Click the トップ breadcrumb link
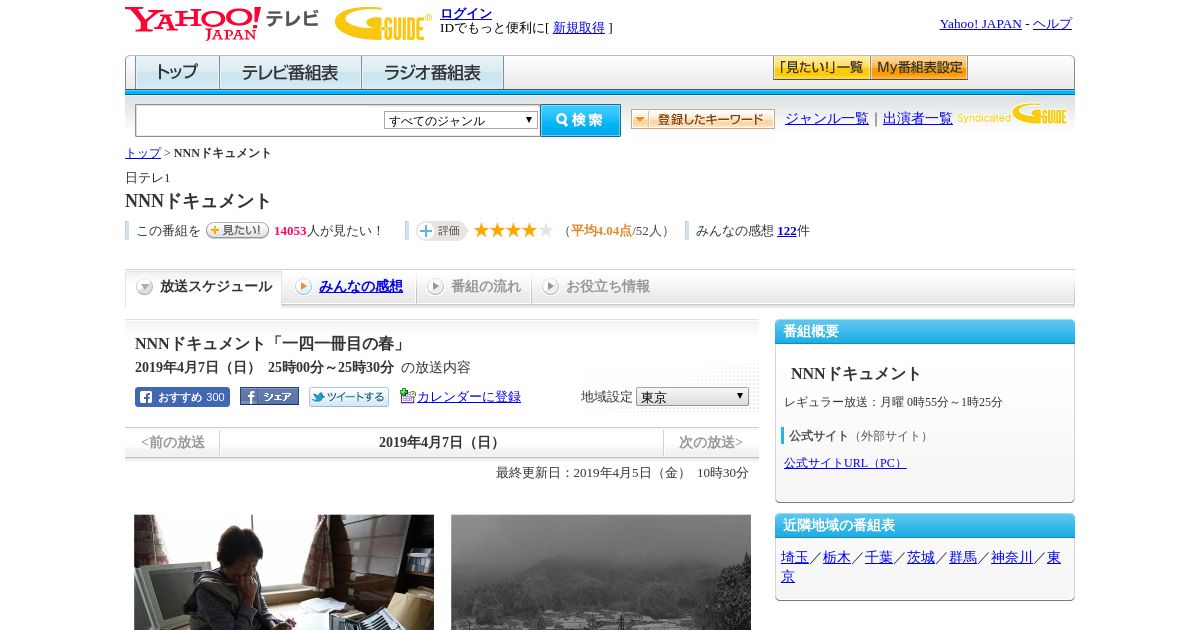This screenshot has height=630, width=1200. 143,153
